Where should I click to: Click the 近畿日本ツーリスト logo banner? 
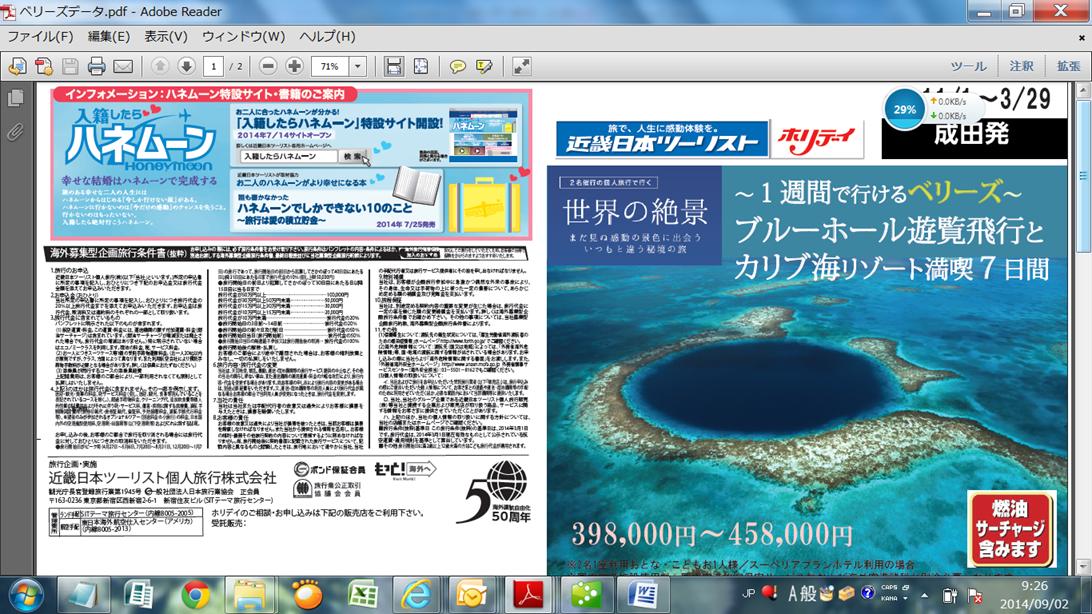(x=662, y=139)
